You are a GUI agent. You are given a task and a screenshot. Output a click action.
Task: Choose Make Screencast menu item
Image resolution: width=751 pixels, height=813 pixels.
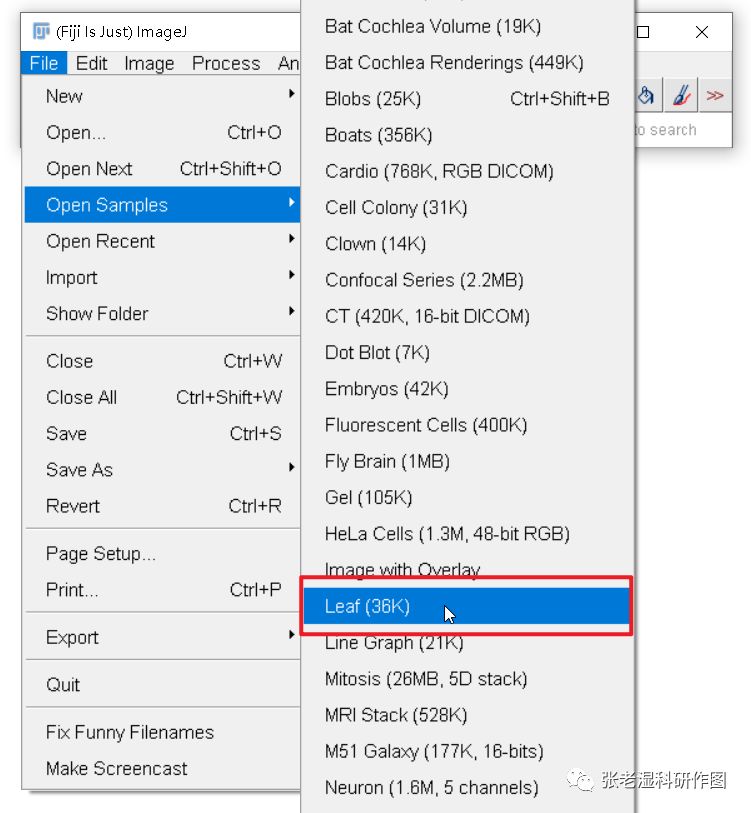tap(162, 768)
